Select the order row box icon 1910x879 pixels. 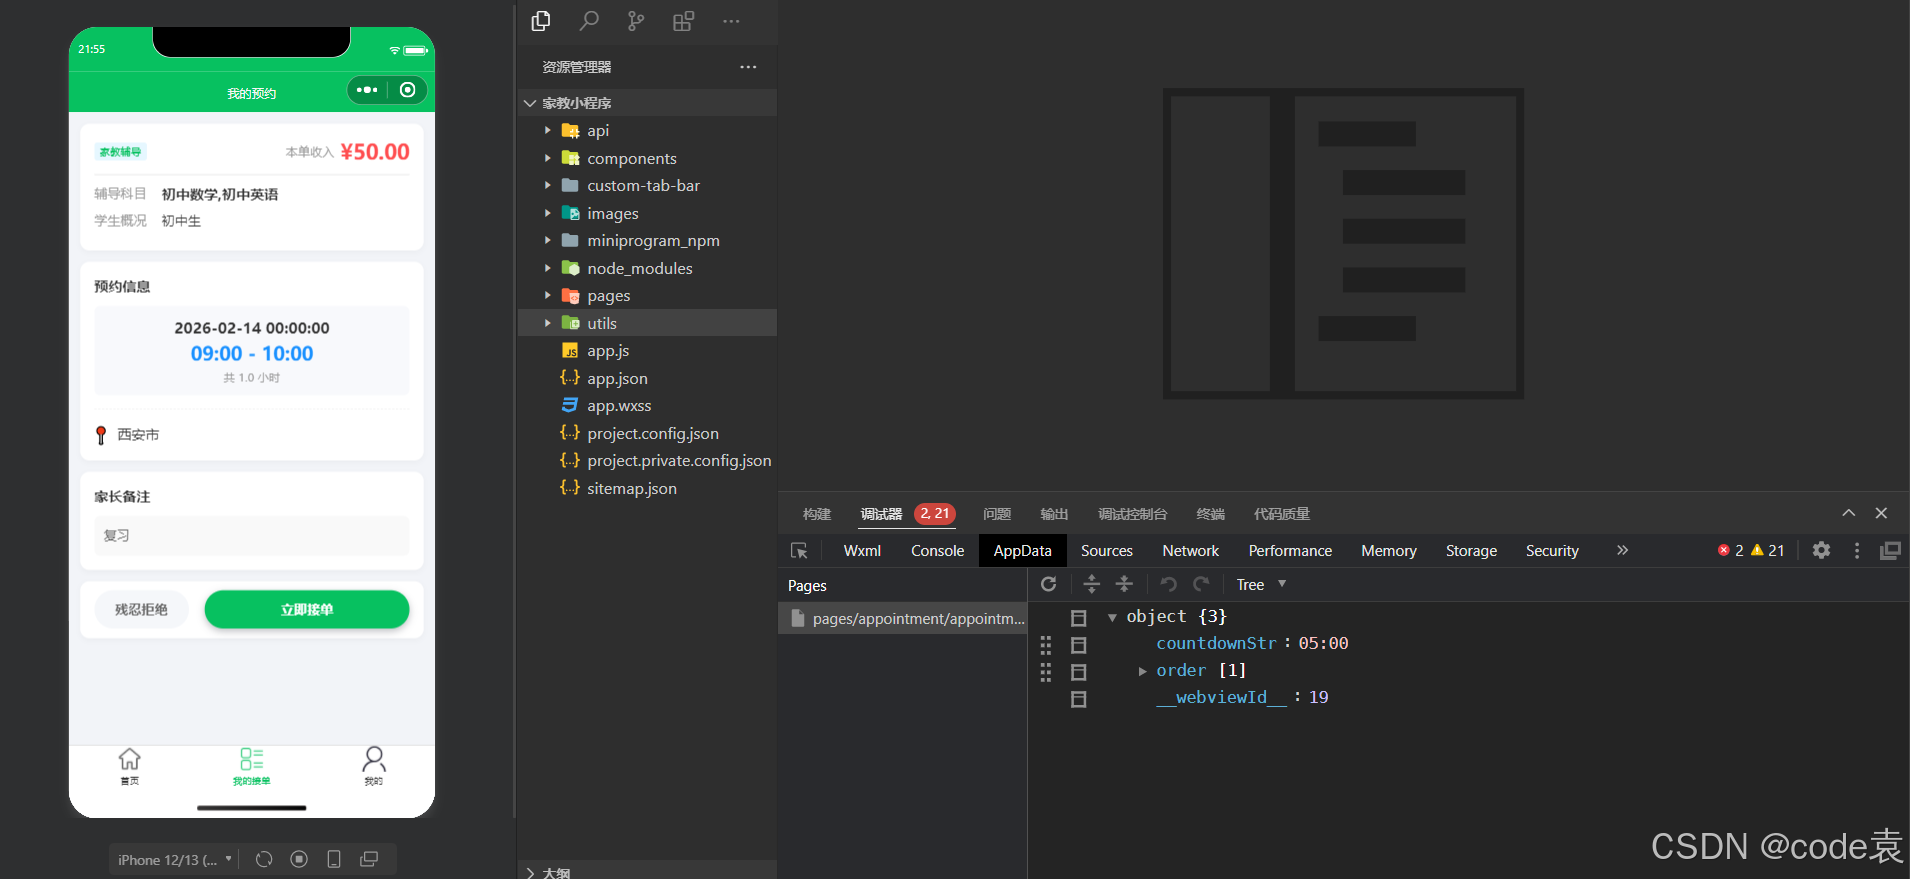point(1078,672)
